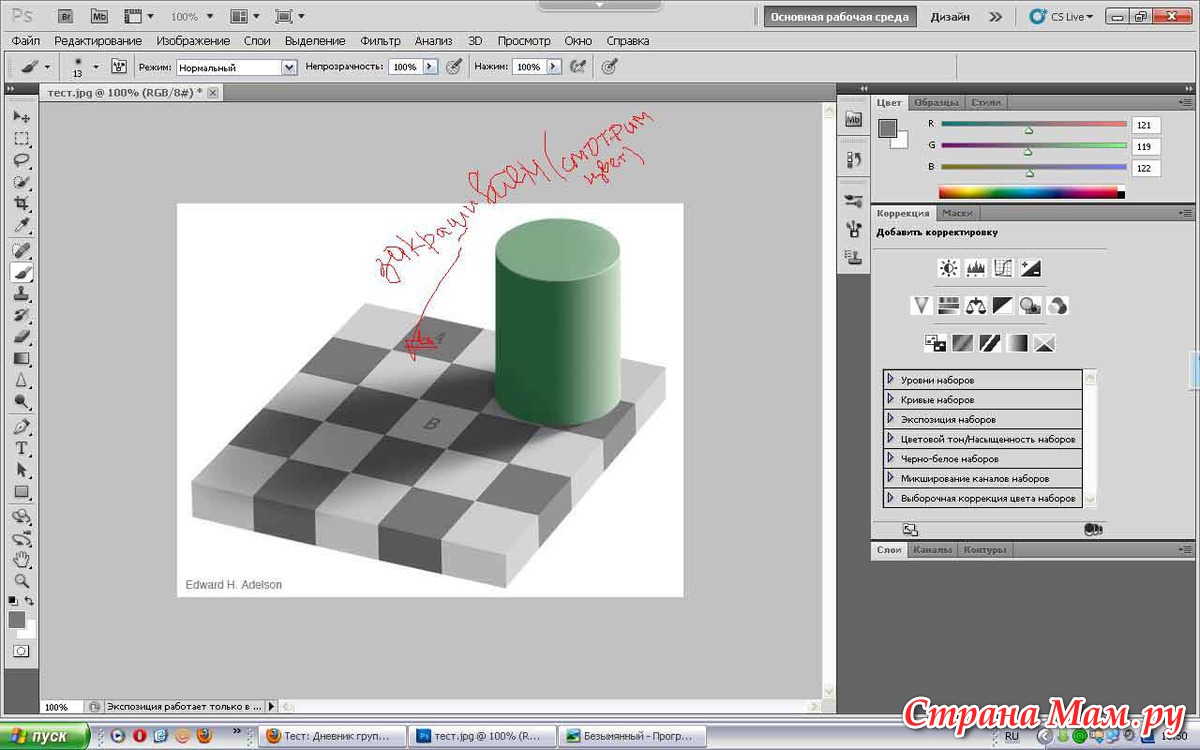Select the Horizontal Type tool
Viewport: 1200px width, 750px height.
21,449
